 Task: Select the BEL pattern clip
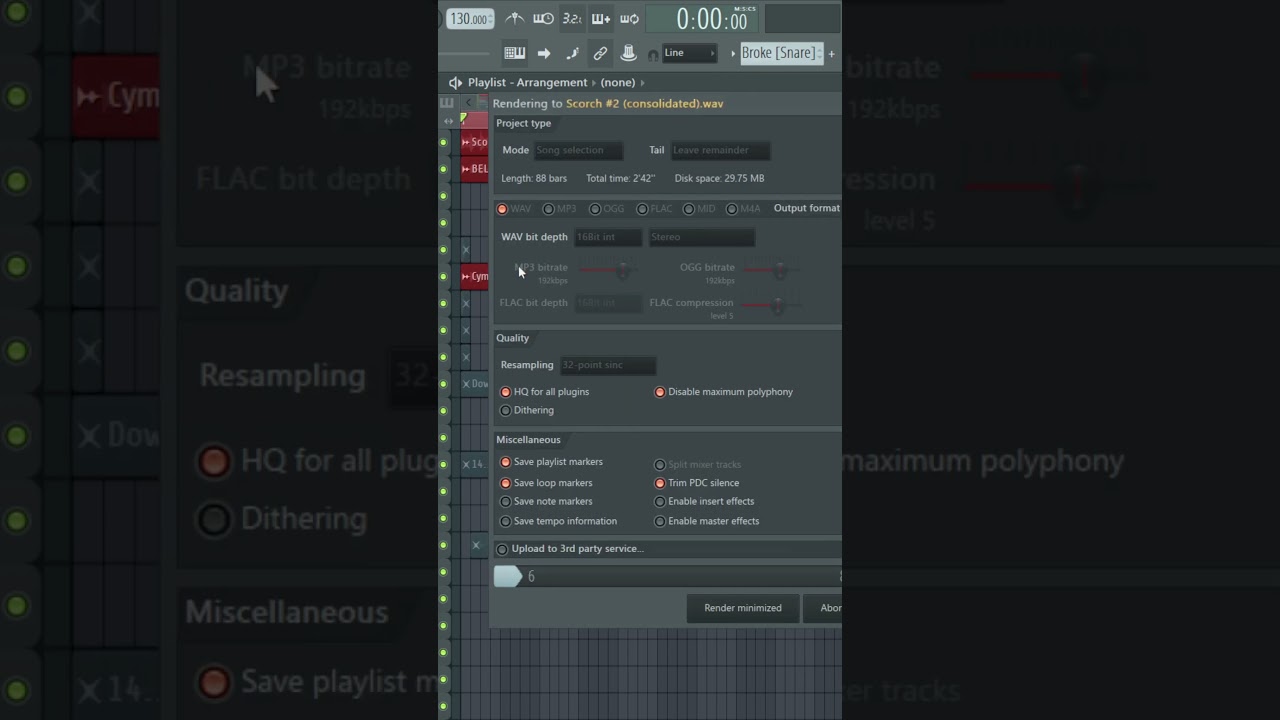click(x=475, y=169)
